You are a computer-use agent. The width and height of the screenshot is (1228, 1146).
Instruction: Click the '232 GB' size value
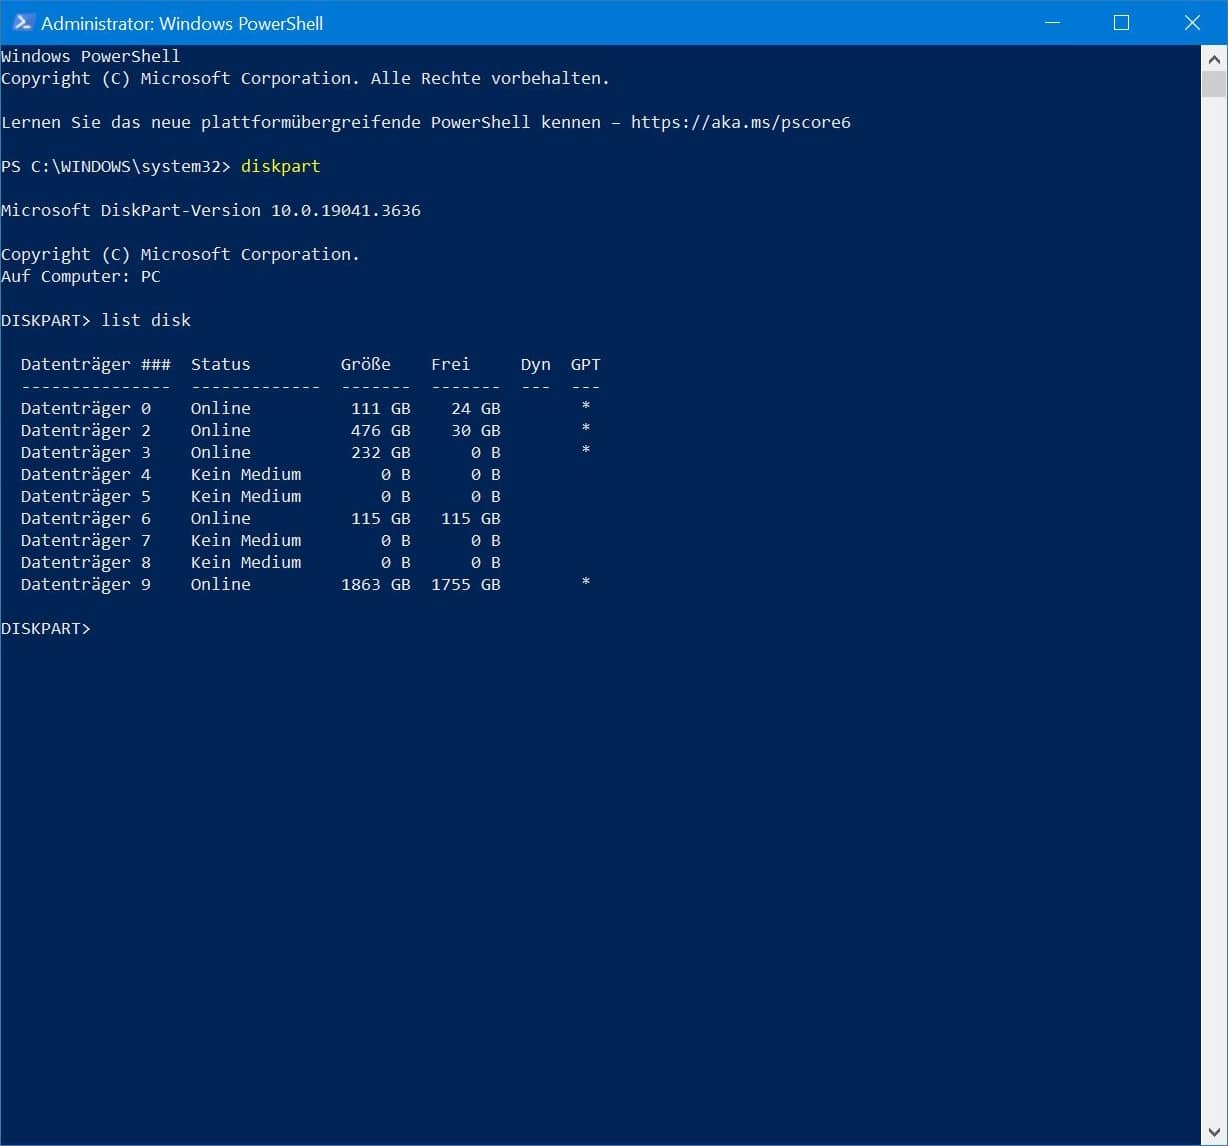pos(381,452)
